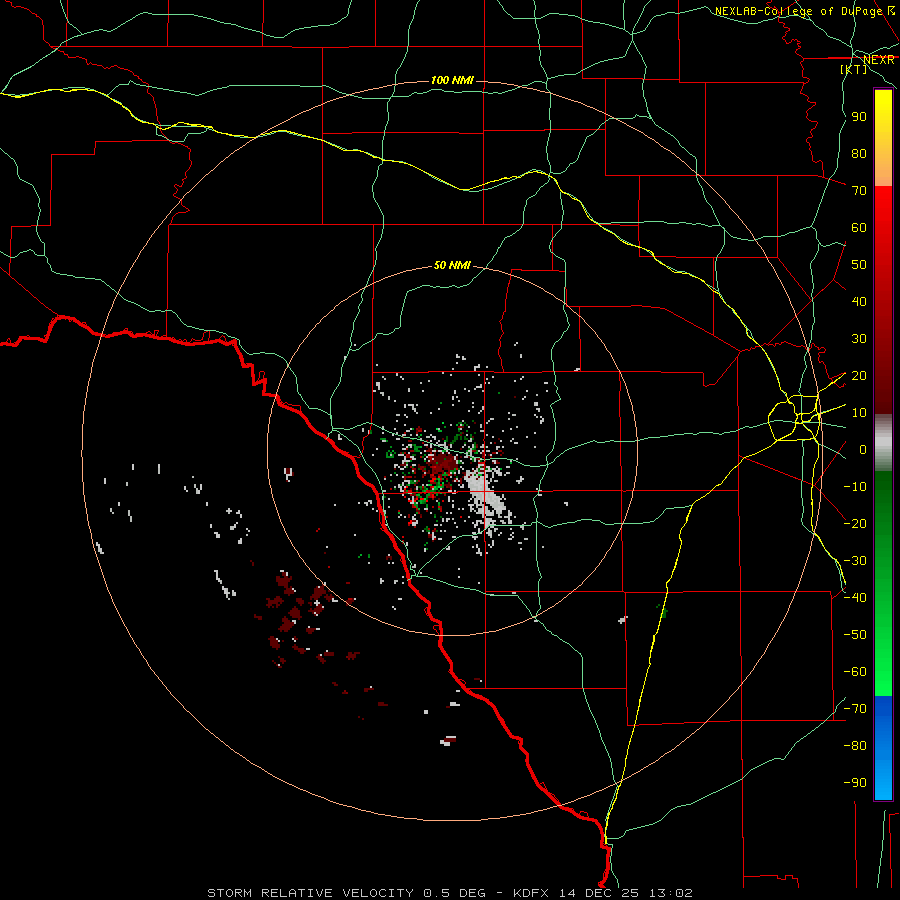Image resolution: width=900 pixels, height=900 pixels.
Task: Click the -60 value on the velocity scale
Action: tap(855, 672)
